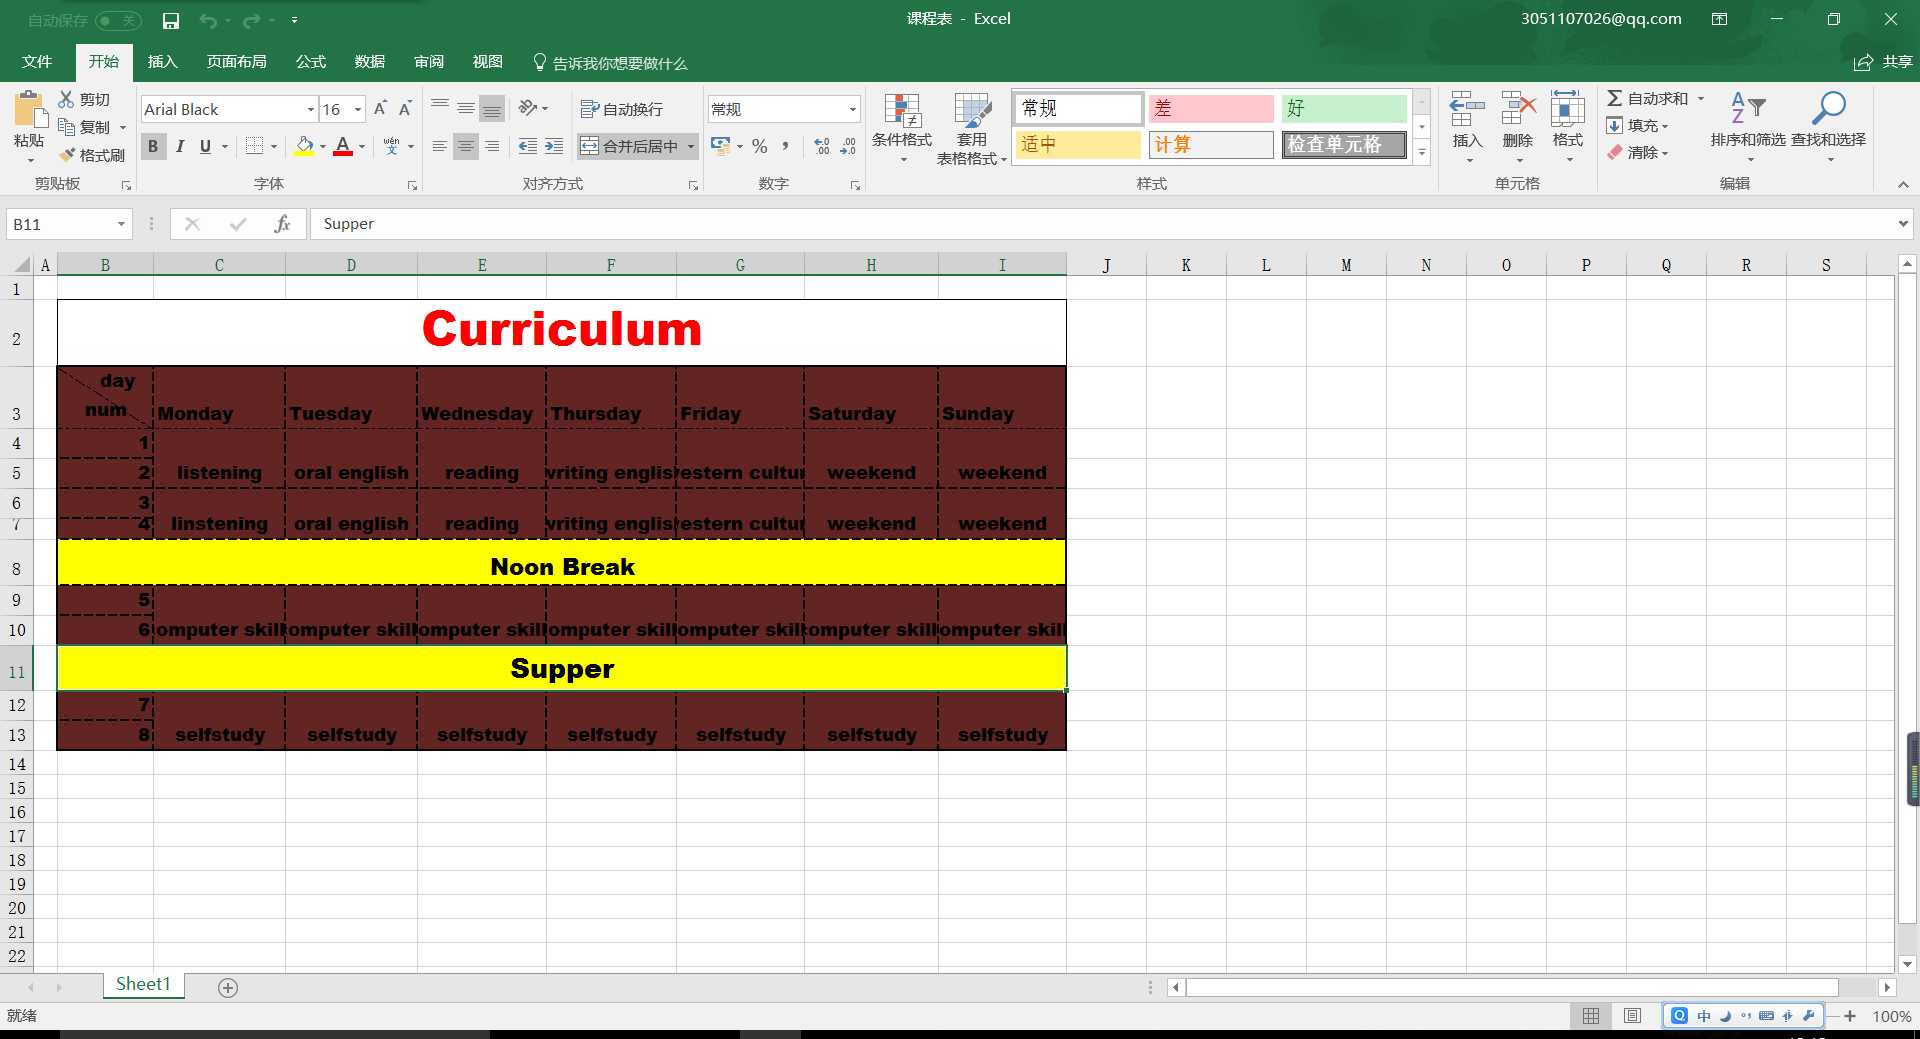Copy selection using 复制
This screenshot has height=1039, width=1920.
[x=85, y=127]
